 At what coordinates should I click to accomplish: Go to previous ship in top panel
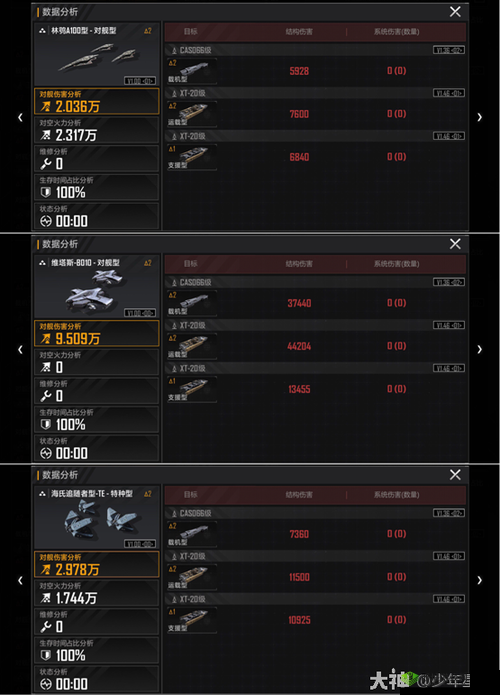[x=20, y=117]
